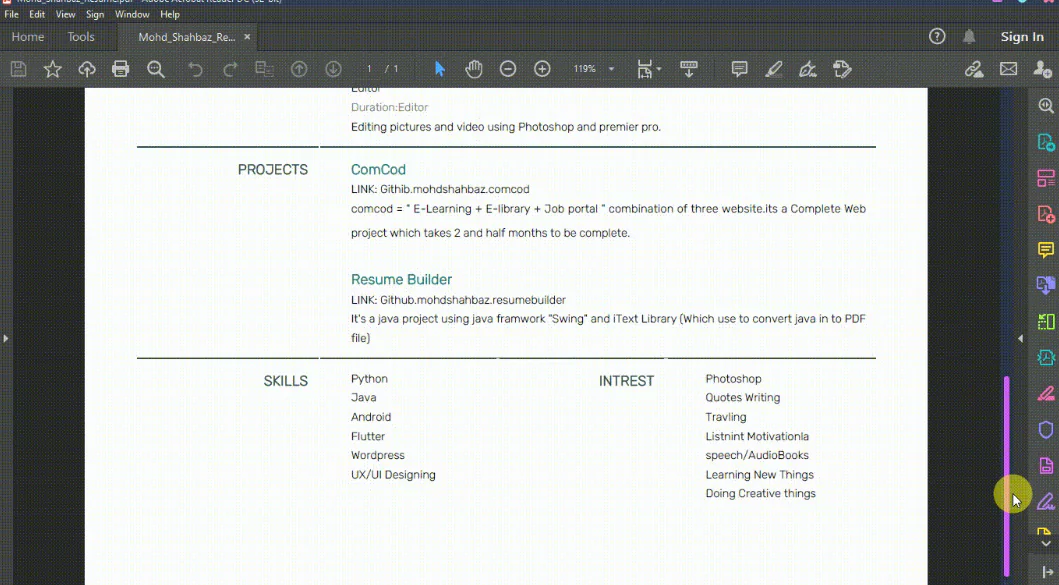Viewport: 1059px width, 585px height.
Task: Click the Redo arrow icon
Action: pyautogui.click(x=230, y=69)
